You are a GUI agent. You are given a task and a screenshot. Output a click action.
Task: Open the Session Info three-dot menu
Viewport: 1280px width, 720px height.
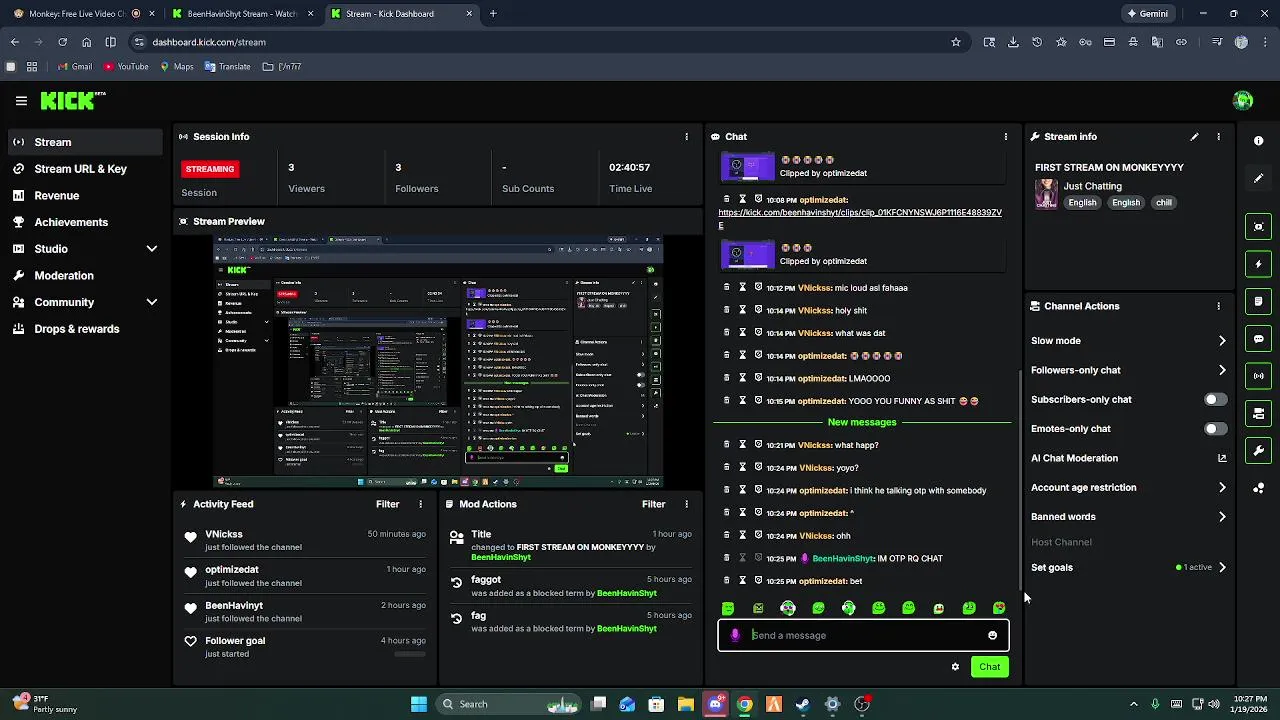pyautogui.click(x=686, y=137)
